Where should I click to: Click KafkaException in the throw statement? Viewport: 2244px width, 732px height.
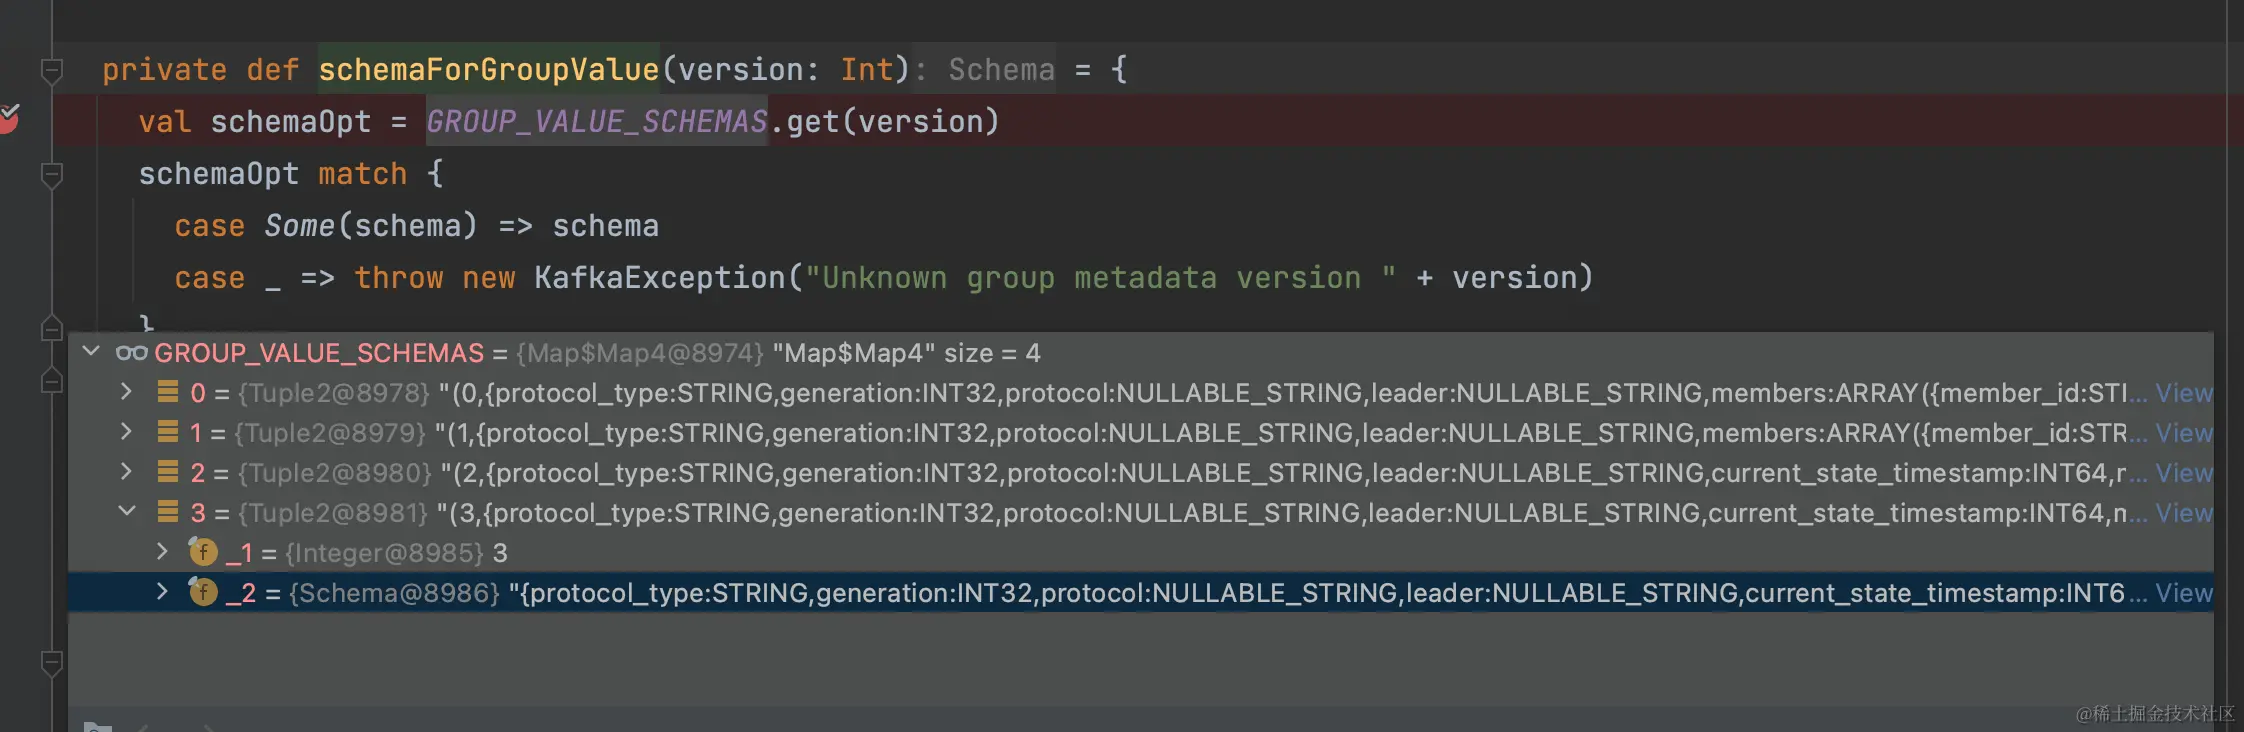click(660, 277)
